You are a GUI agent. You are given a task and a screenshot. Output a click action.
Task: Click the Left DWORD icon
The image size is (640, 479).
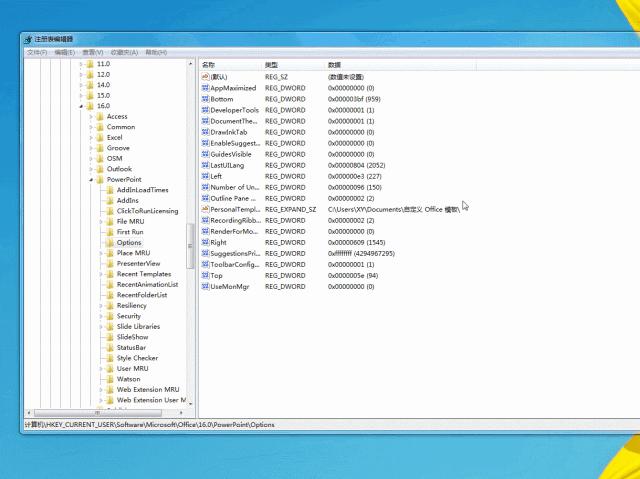[x=205, y=176]
